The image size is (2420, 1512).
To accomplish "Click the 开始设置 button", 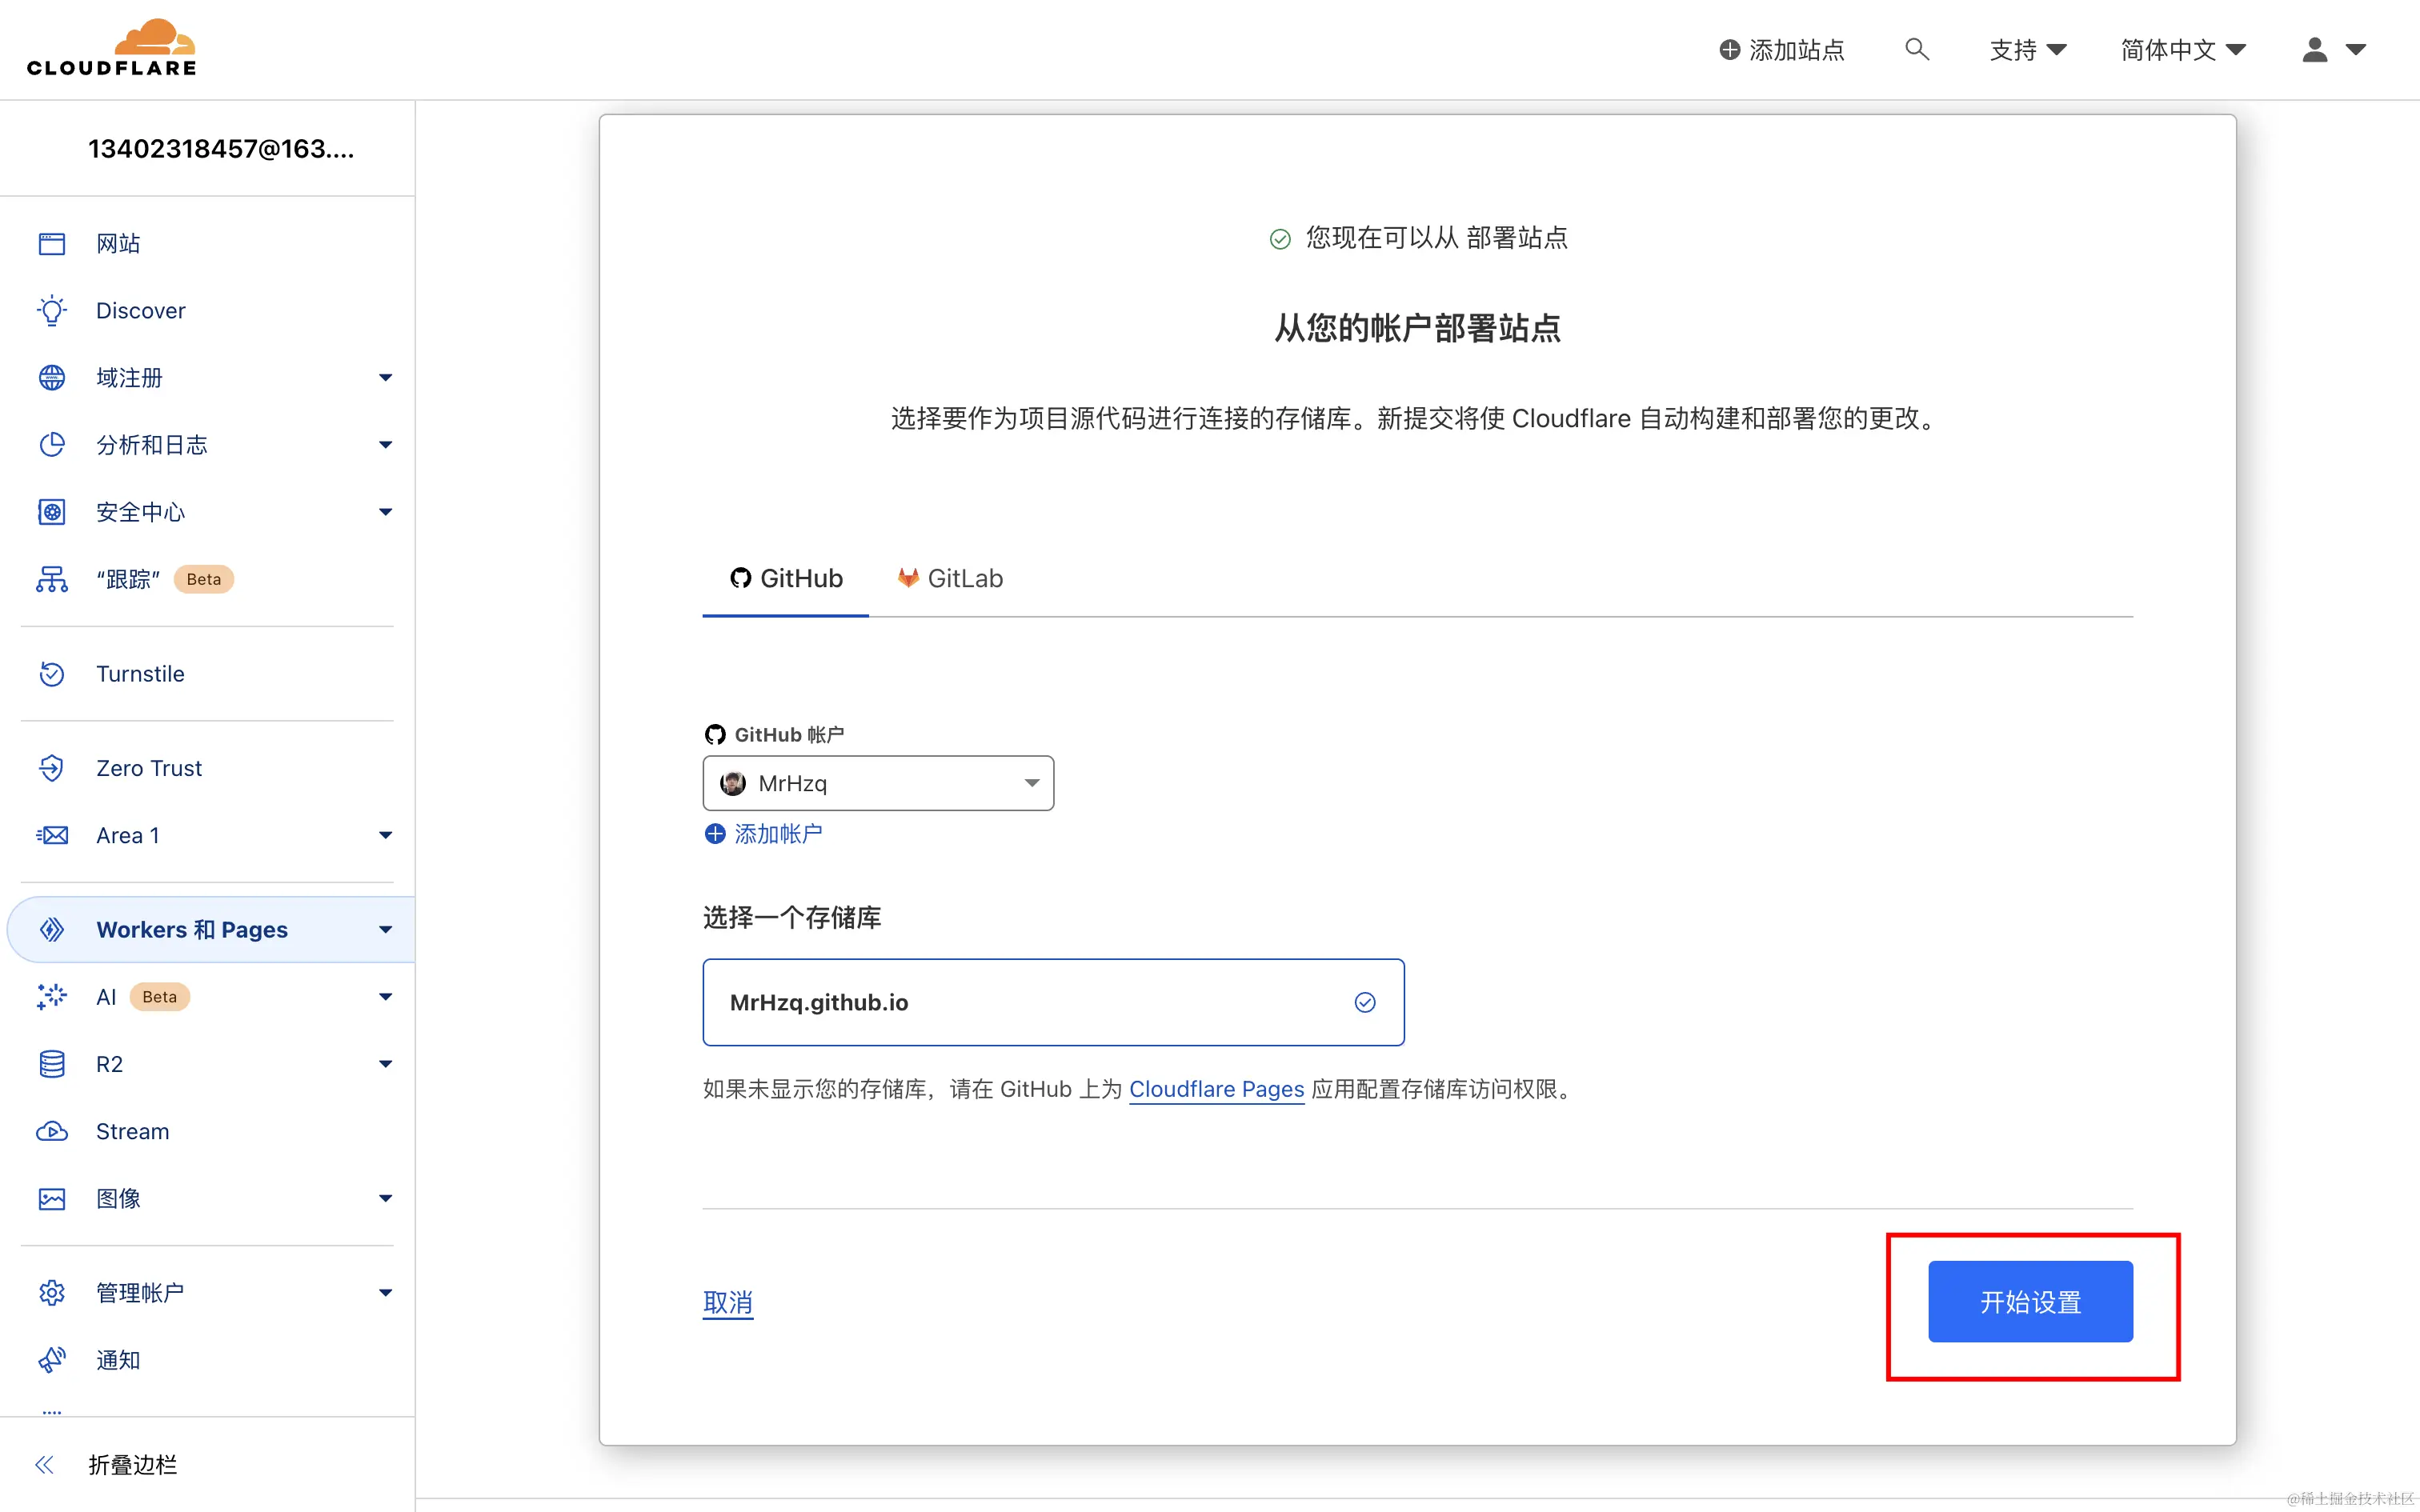I will pyautogui.click(x=2030, y=1301).
